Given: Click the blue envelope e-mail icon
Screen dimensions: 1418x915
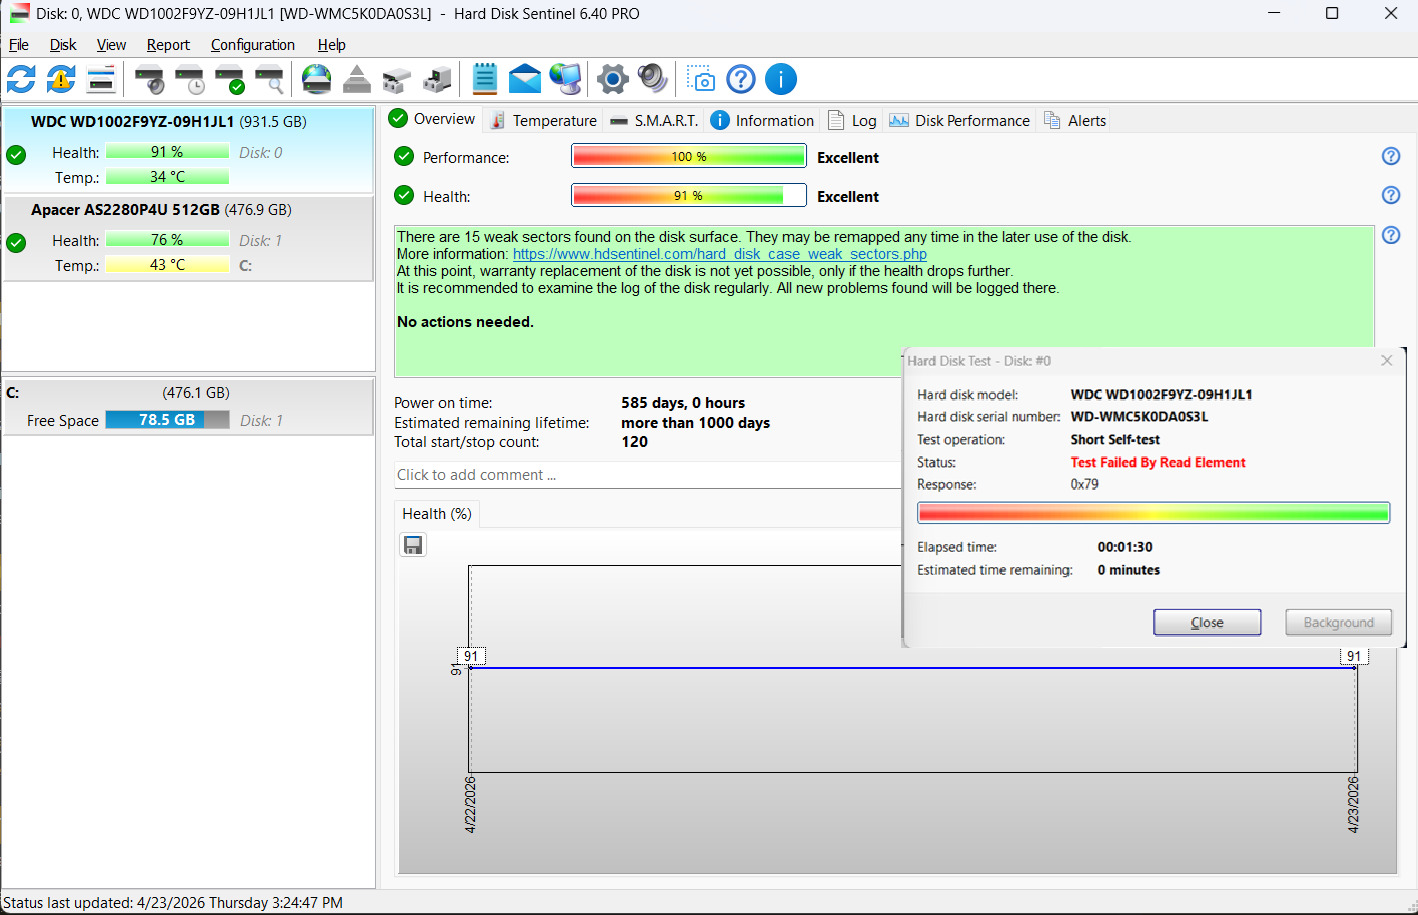Looking at the screenshot, I should coord(525,79).
